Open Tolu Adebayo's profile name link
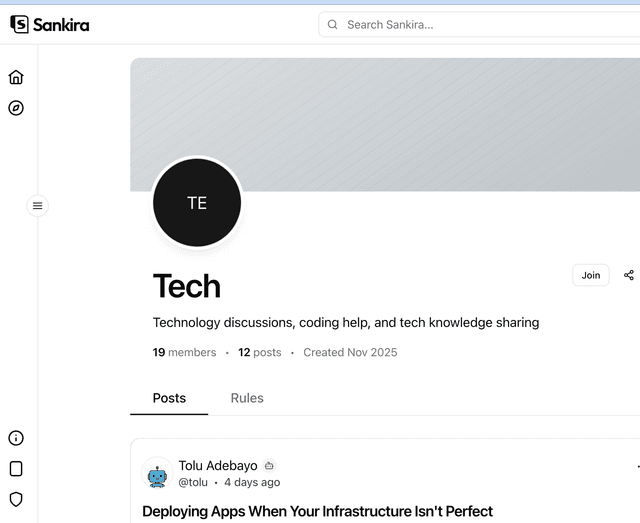The height and width of the screenshot is (523, 640). point(218,465)
